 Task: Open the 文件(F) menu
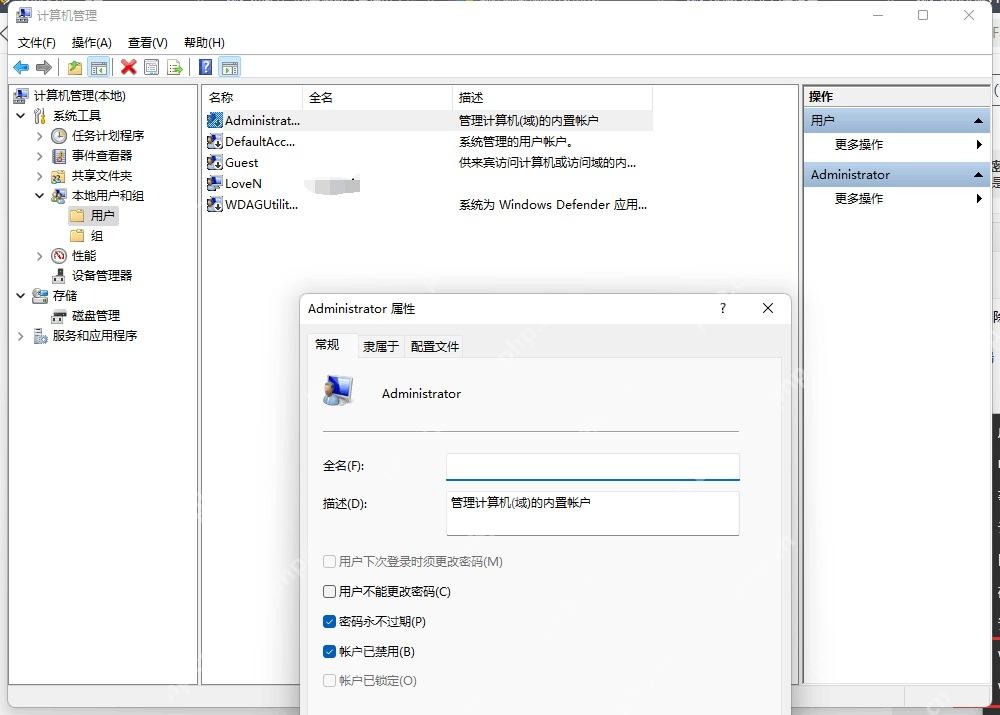(36, 43)
